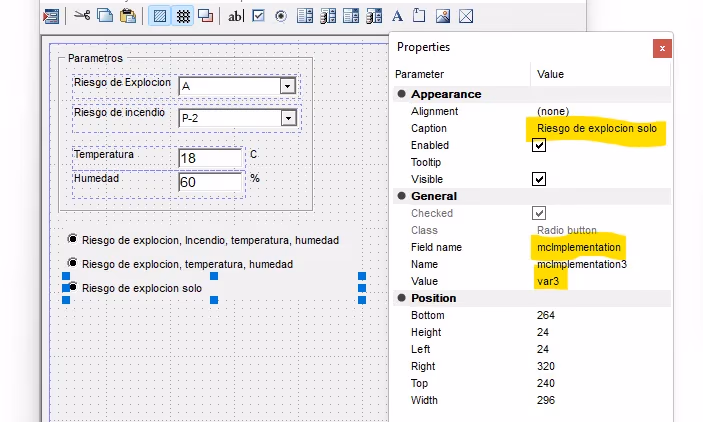Toggle the Visible property checkbox
Image resolution: width=703 pixels, height=422 pixels.
click(539, 179)
